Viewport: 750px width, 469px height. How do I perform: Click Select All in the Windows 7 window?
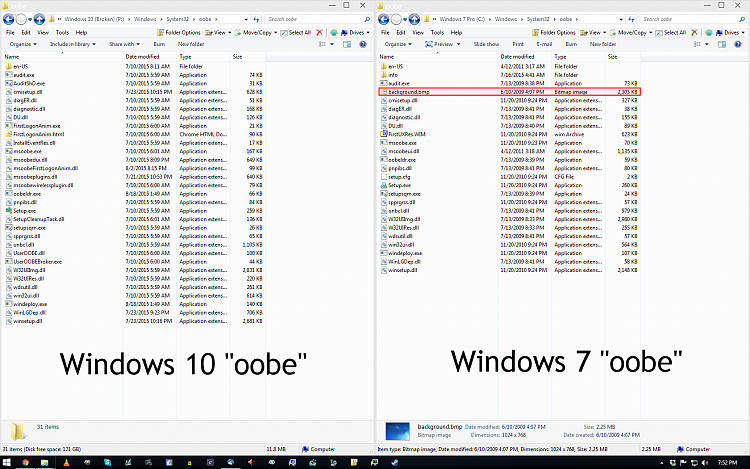pyautogui.click(x=671, y=33)
